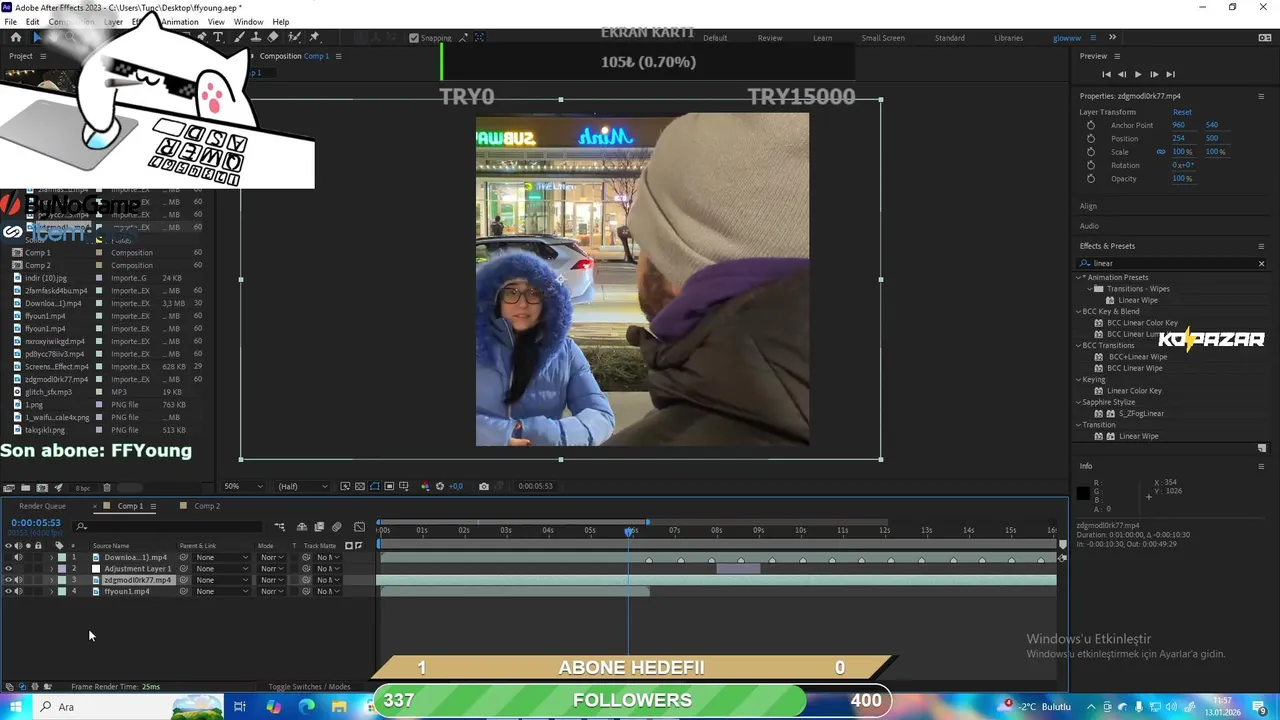1280x720 pixels.
Task: Click the Scale constrain proportions link icon
Action: [1161, 152]
